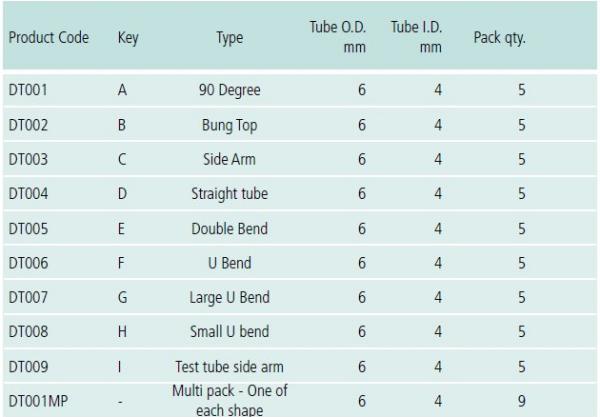Select product code DT006
This screenshot has width=600, height=417.
28,263
